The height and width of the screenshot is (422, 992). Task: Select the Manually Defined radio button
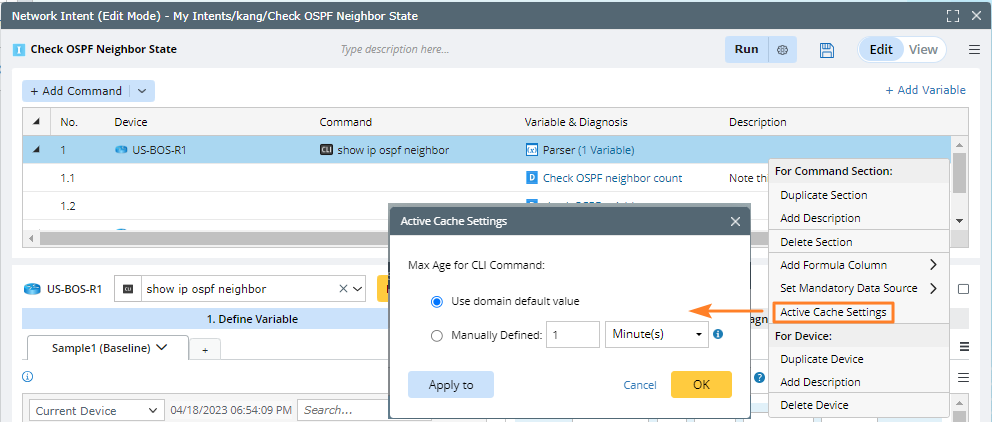point(436,335)
